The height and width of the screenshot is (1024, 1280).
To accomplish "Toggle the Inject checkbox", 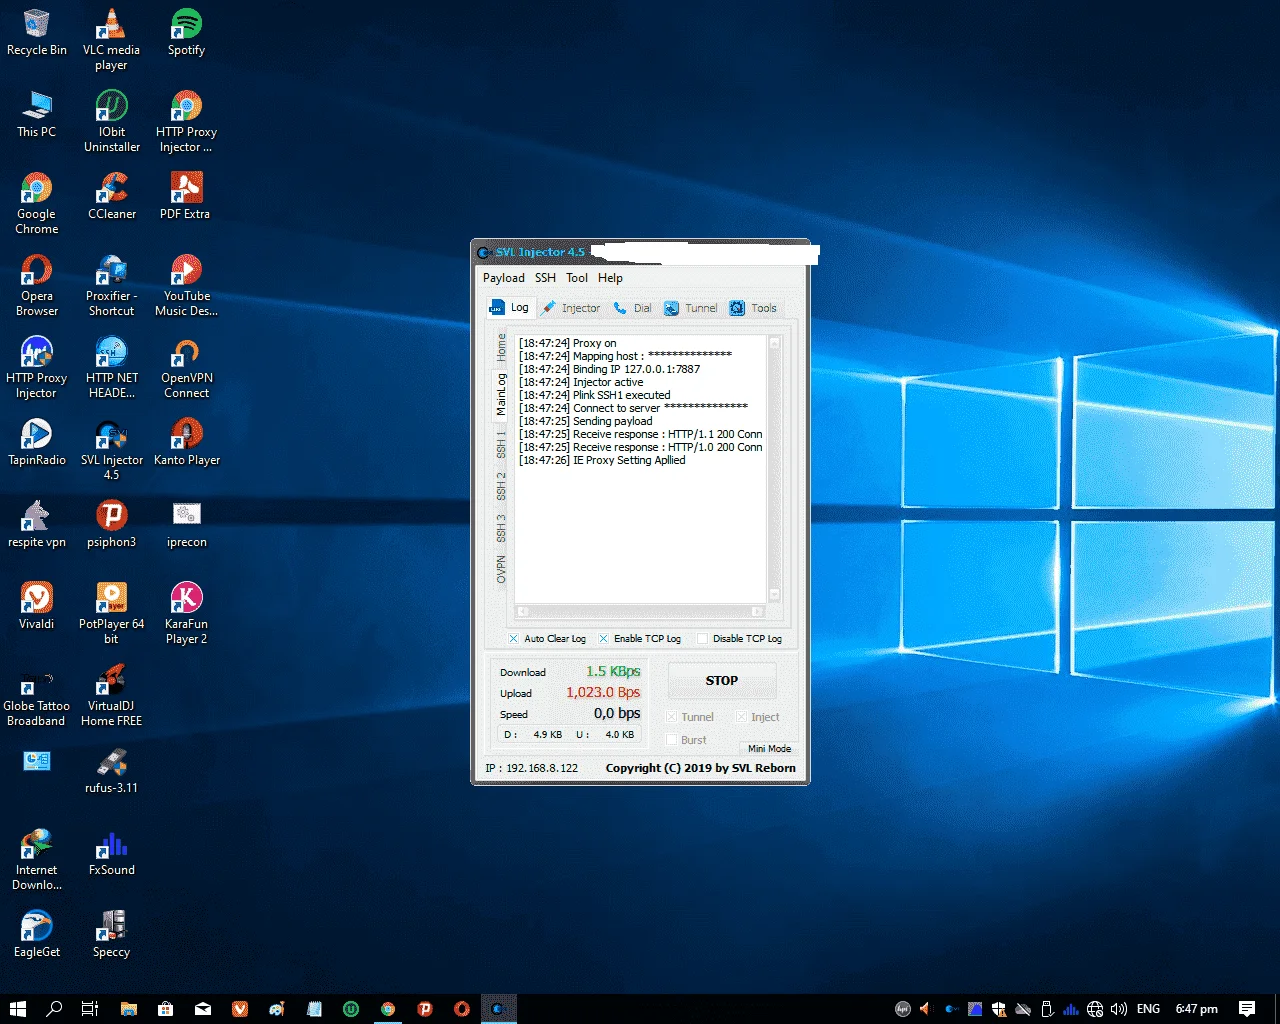I will pyautogui.click(x=742, y=717).
